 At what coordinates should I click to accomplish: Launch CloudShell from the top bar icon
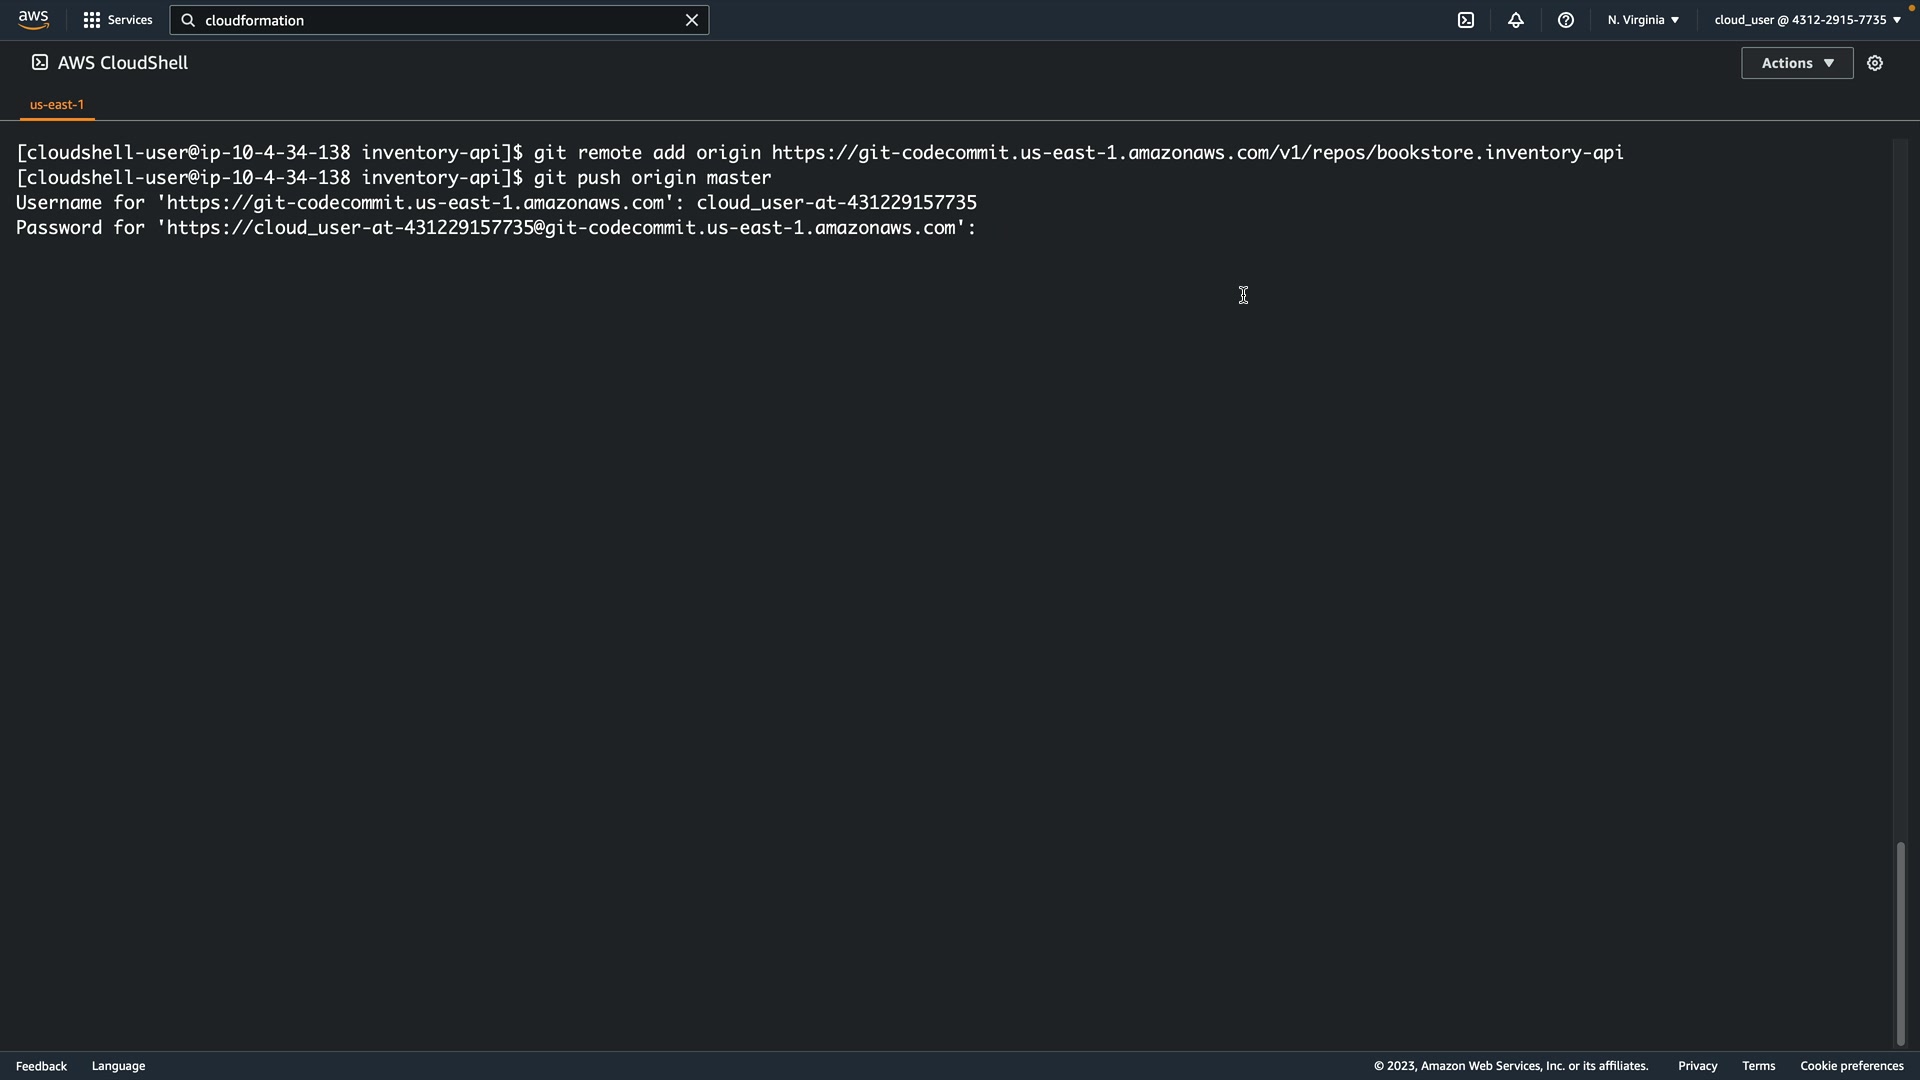click(x=1466, y=20)
